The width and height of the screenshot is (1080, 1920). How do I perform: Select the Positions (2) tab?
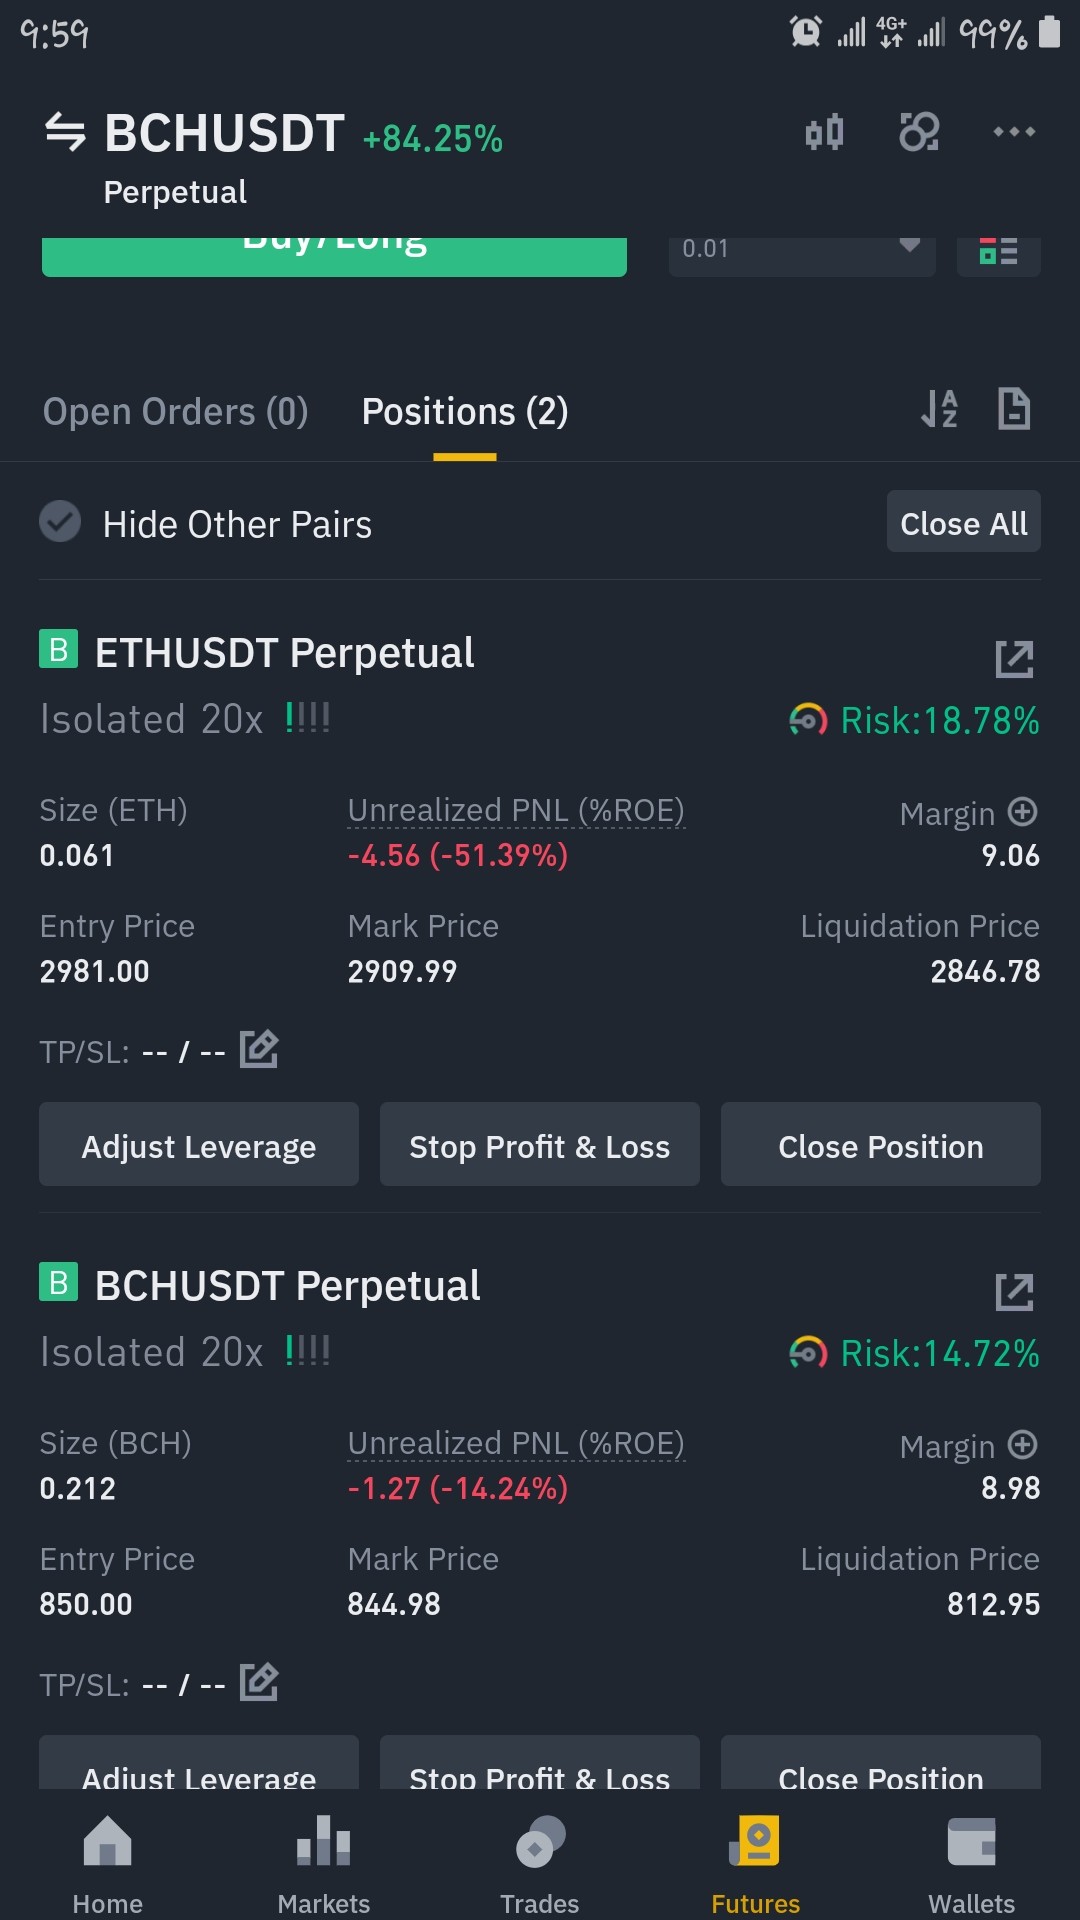465,412
